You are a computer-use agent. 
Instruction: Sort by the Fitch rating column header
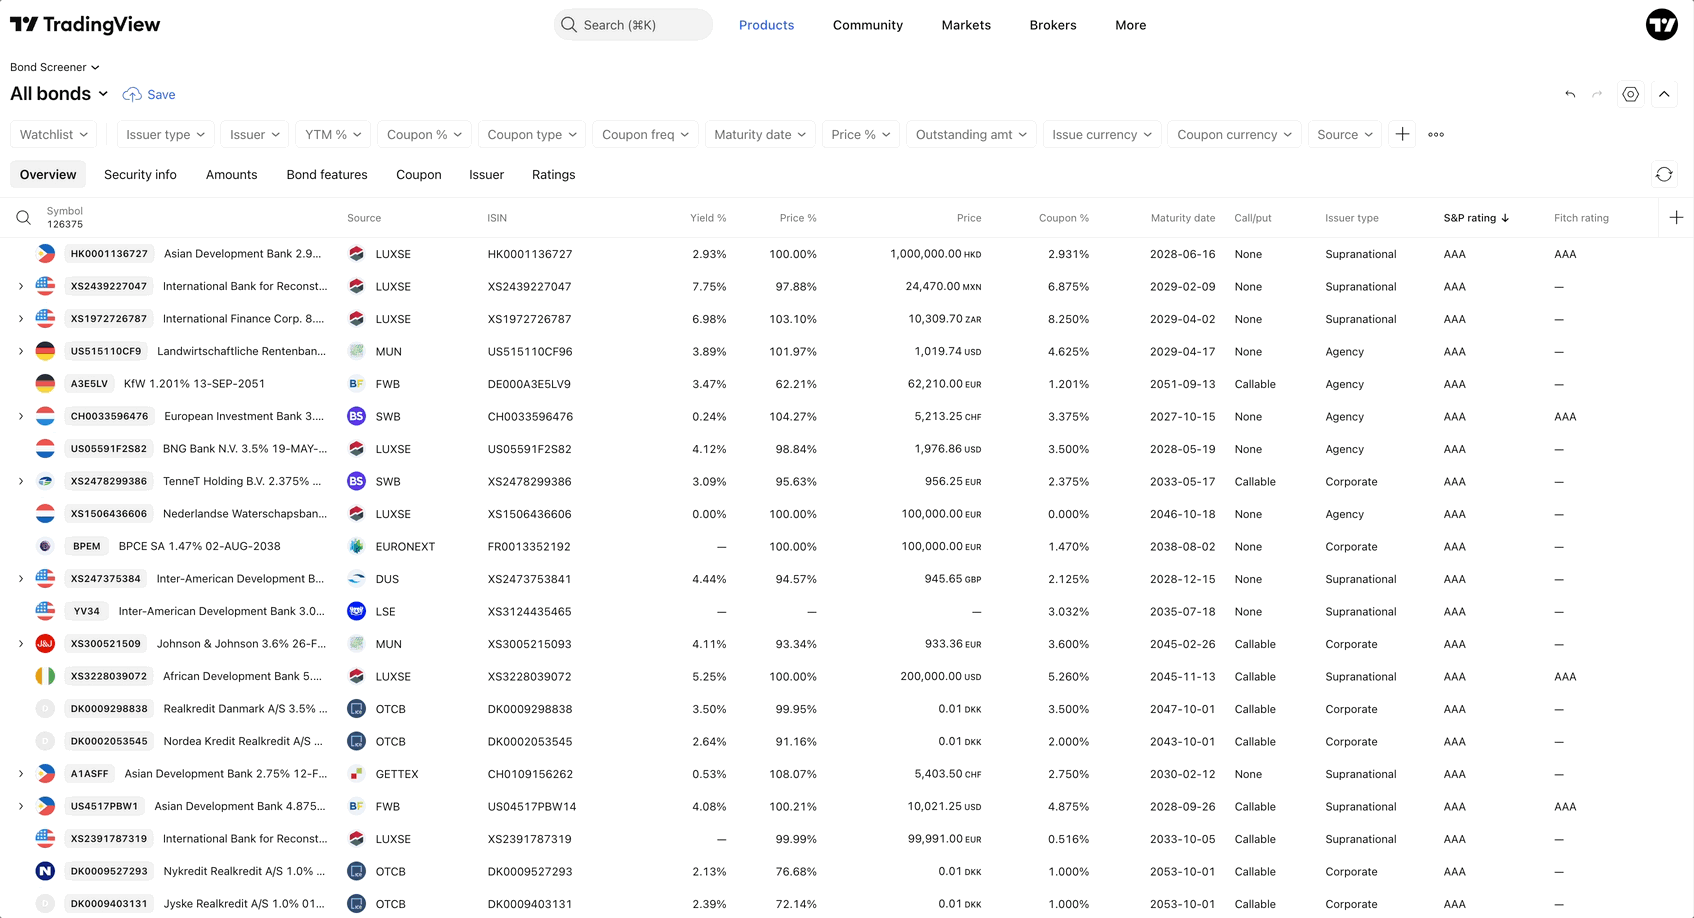pos(1581,218)
